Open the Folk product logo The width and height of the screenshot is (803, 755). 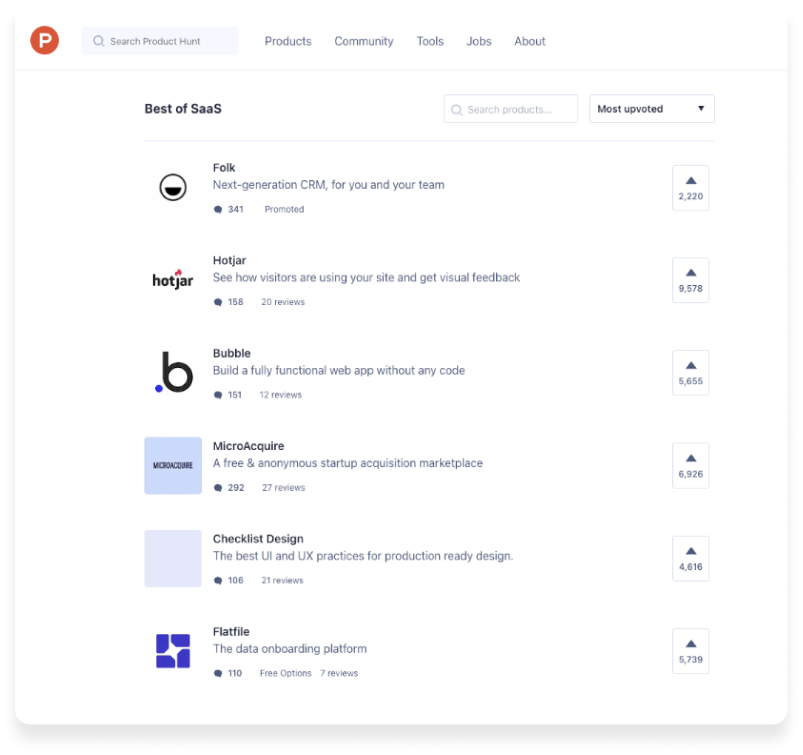173,187
